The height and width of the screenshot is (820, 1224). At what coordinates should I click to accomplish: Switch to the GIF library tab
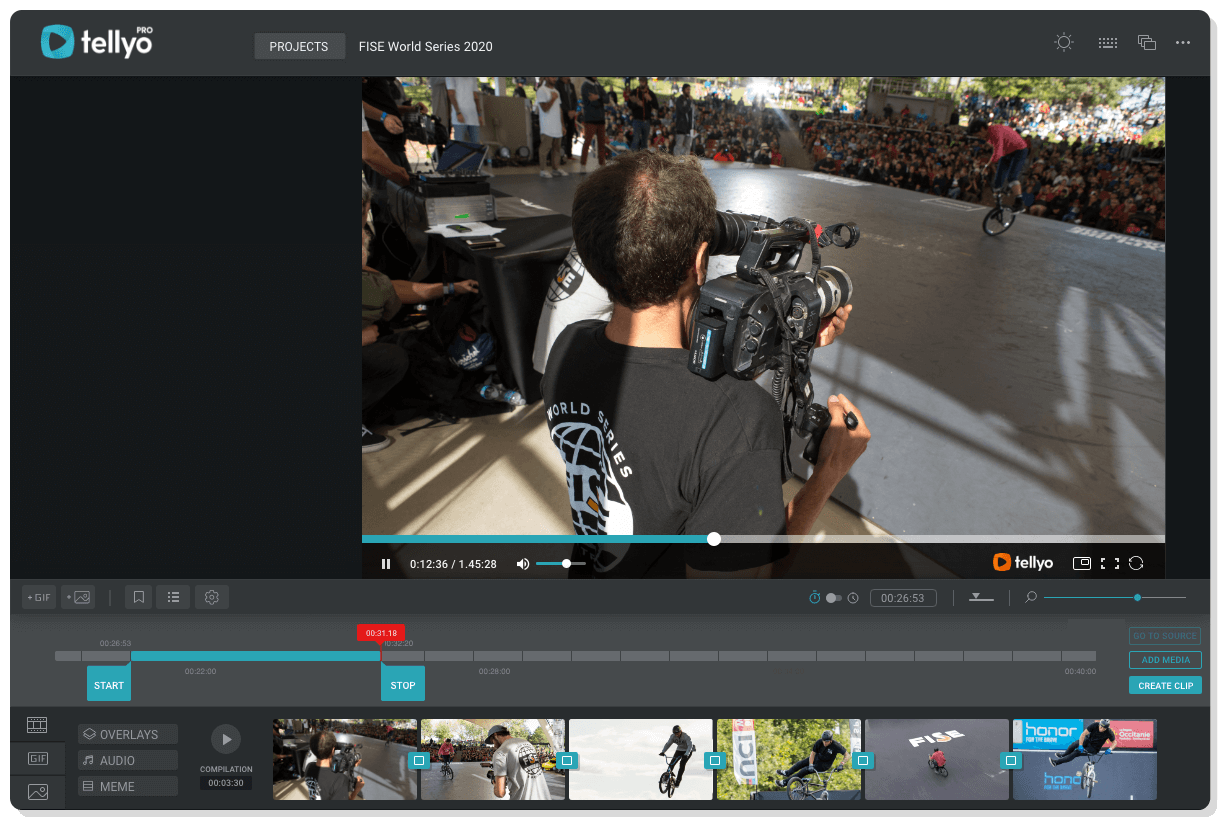tap(37, 759)
